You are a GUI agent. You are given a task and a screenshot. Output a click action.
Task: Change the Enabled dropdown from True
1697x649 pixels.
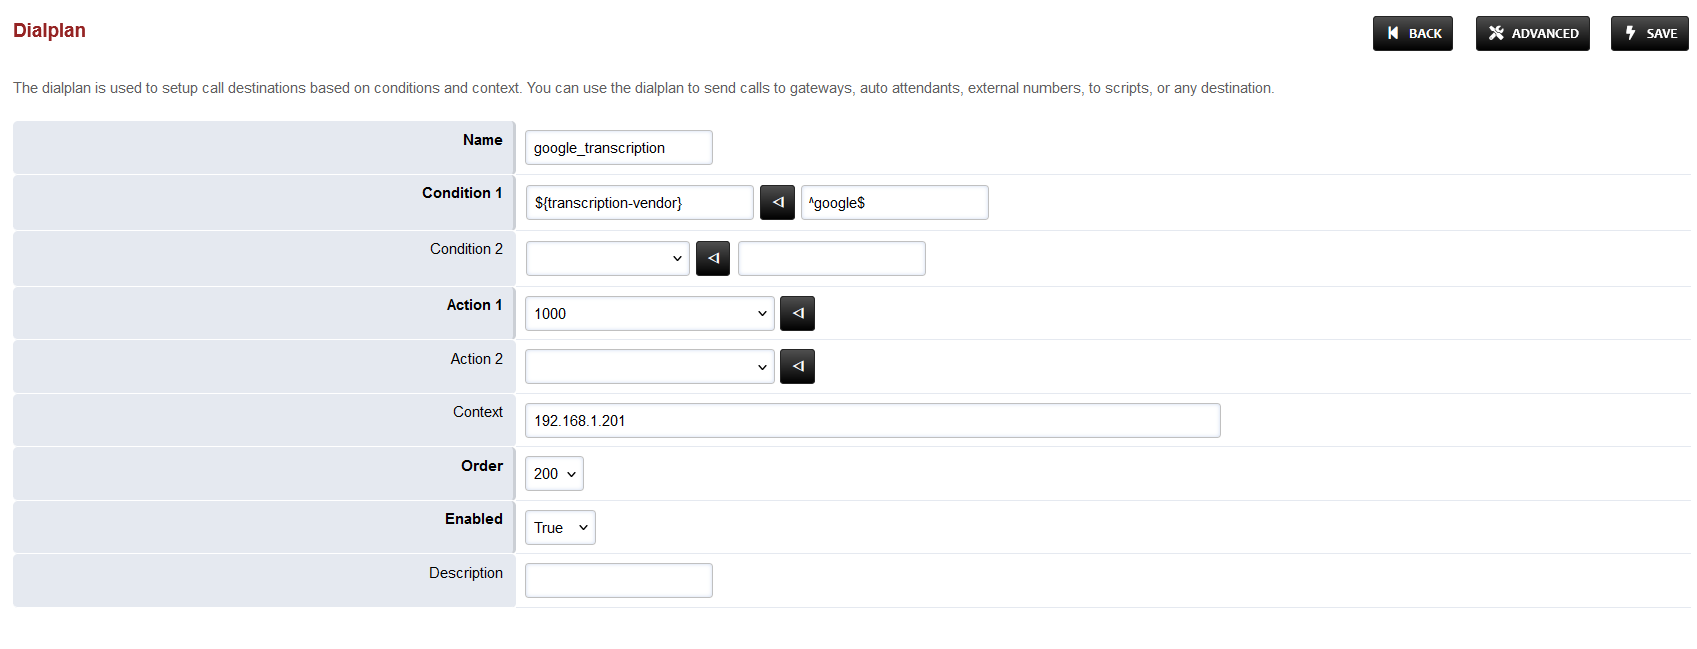click(x=560, y=528)
